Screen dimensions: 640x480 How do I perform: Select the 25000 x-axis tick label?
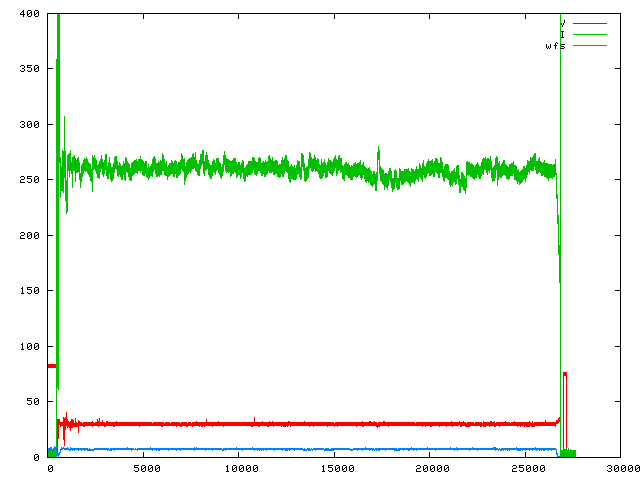click(x=529, y=468)
